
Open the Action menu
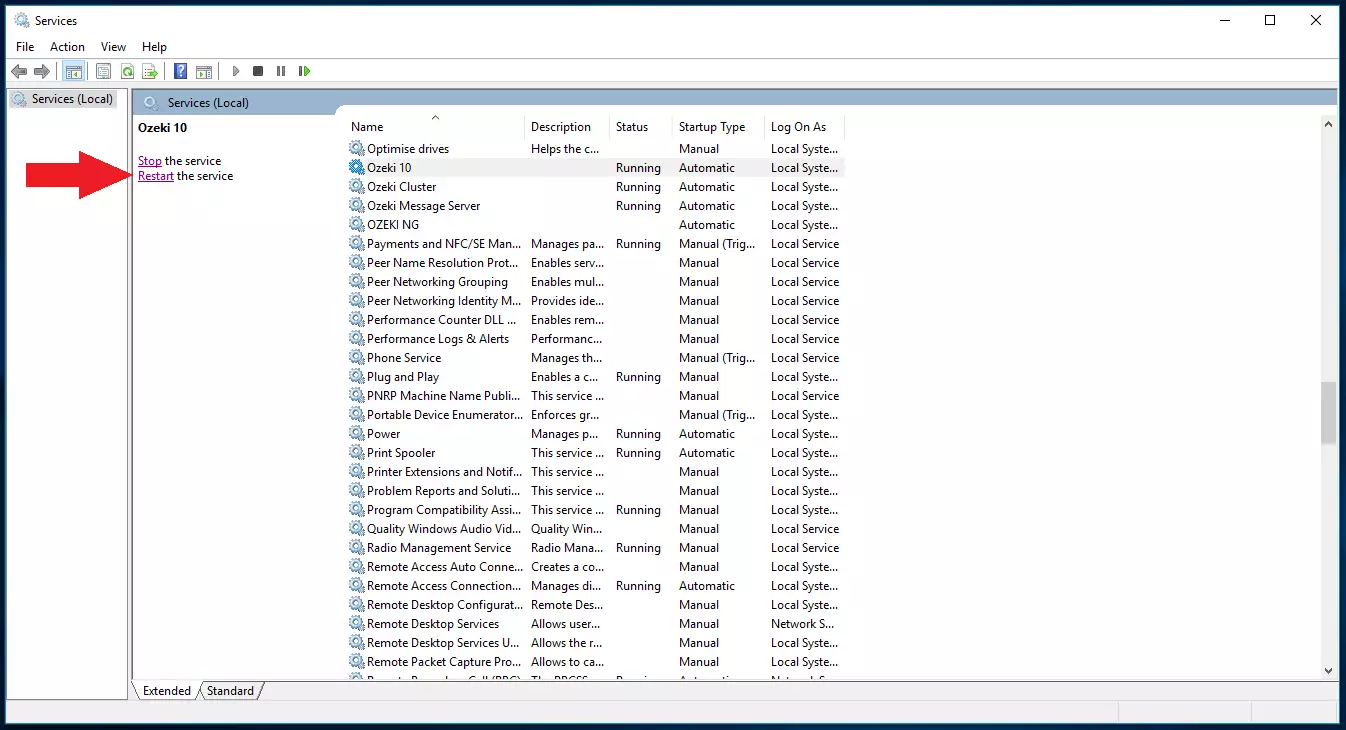point(67,46)
